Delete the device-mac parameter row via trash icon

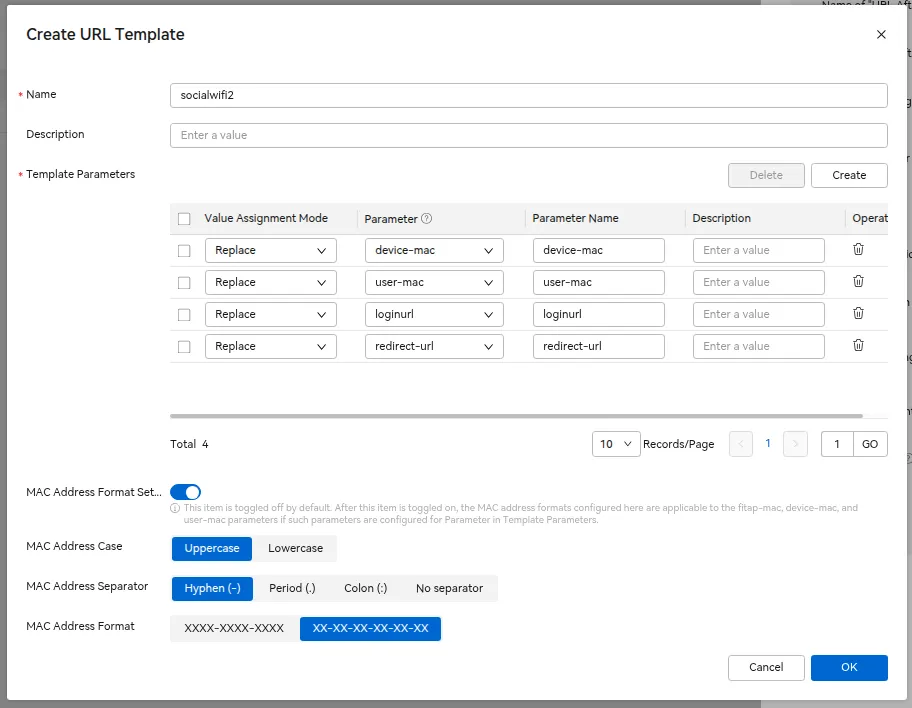pyautogui.click(x=858, y=250)
